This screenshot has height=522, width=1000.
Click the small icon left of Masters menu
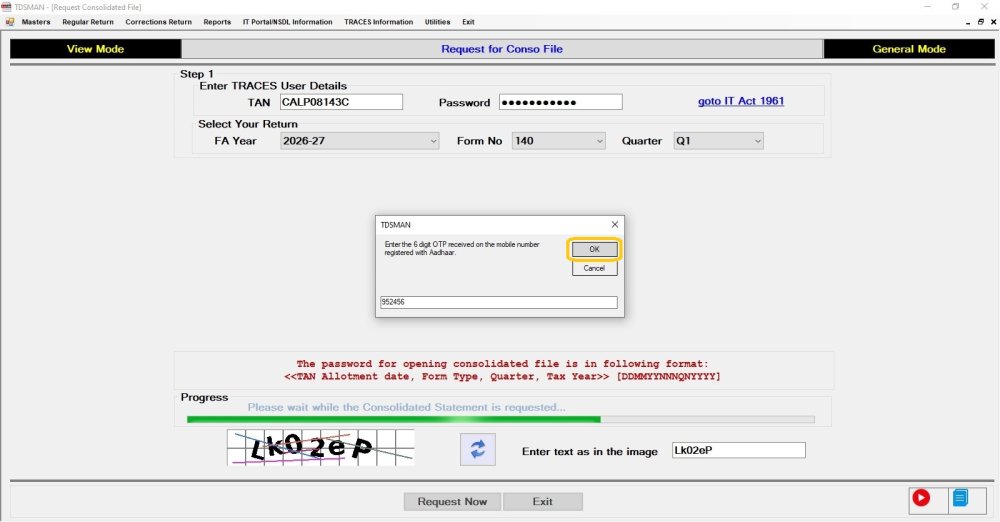point(10,22)
